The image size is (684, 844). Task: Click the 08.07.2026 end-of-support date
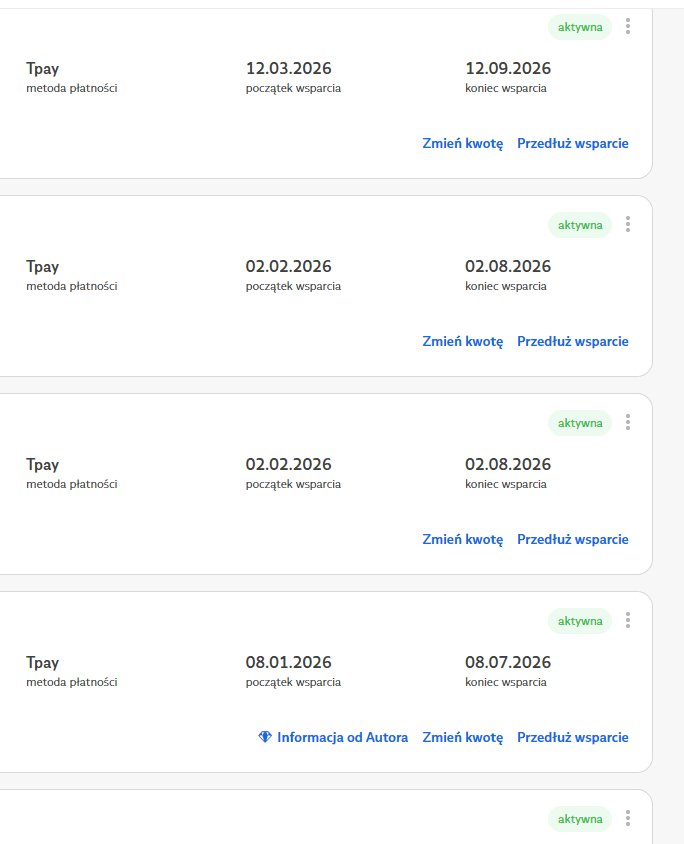tap(508, 662)
